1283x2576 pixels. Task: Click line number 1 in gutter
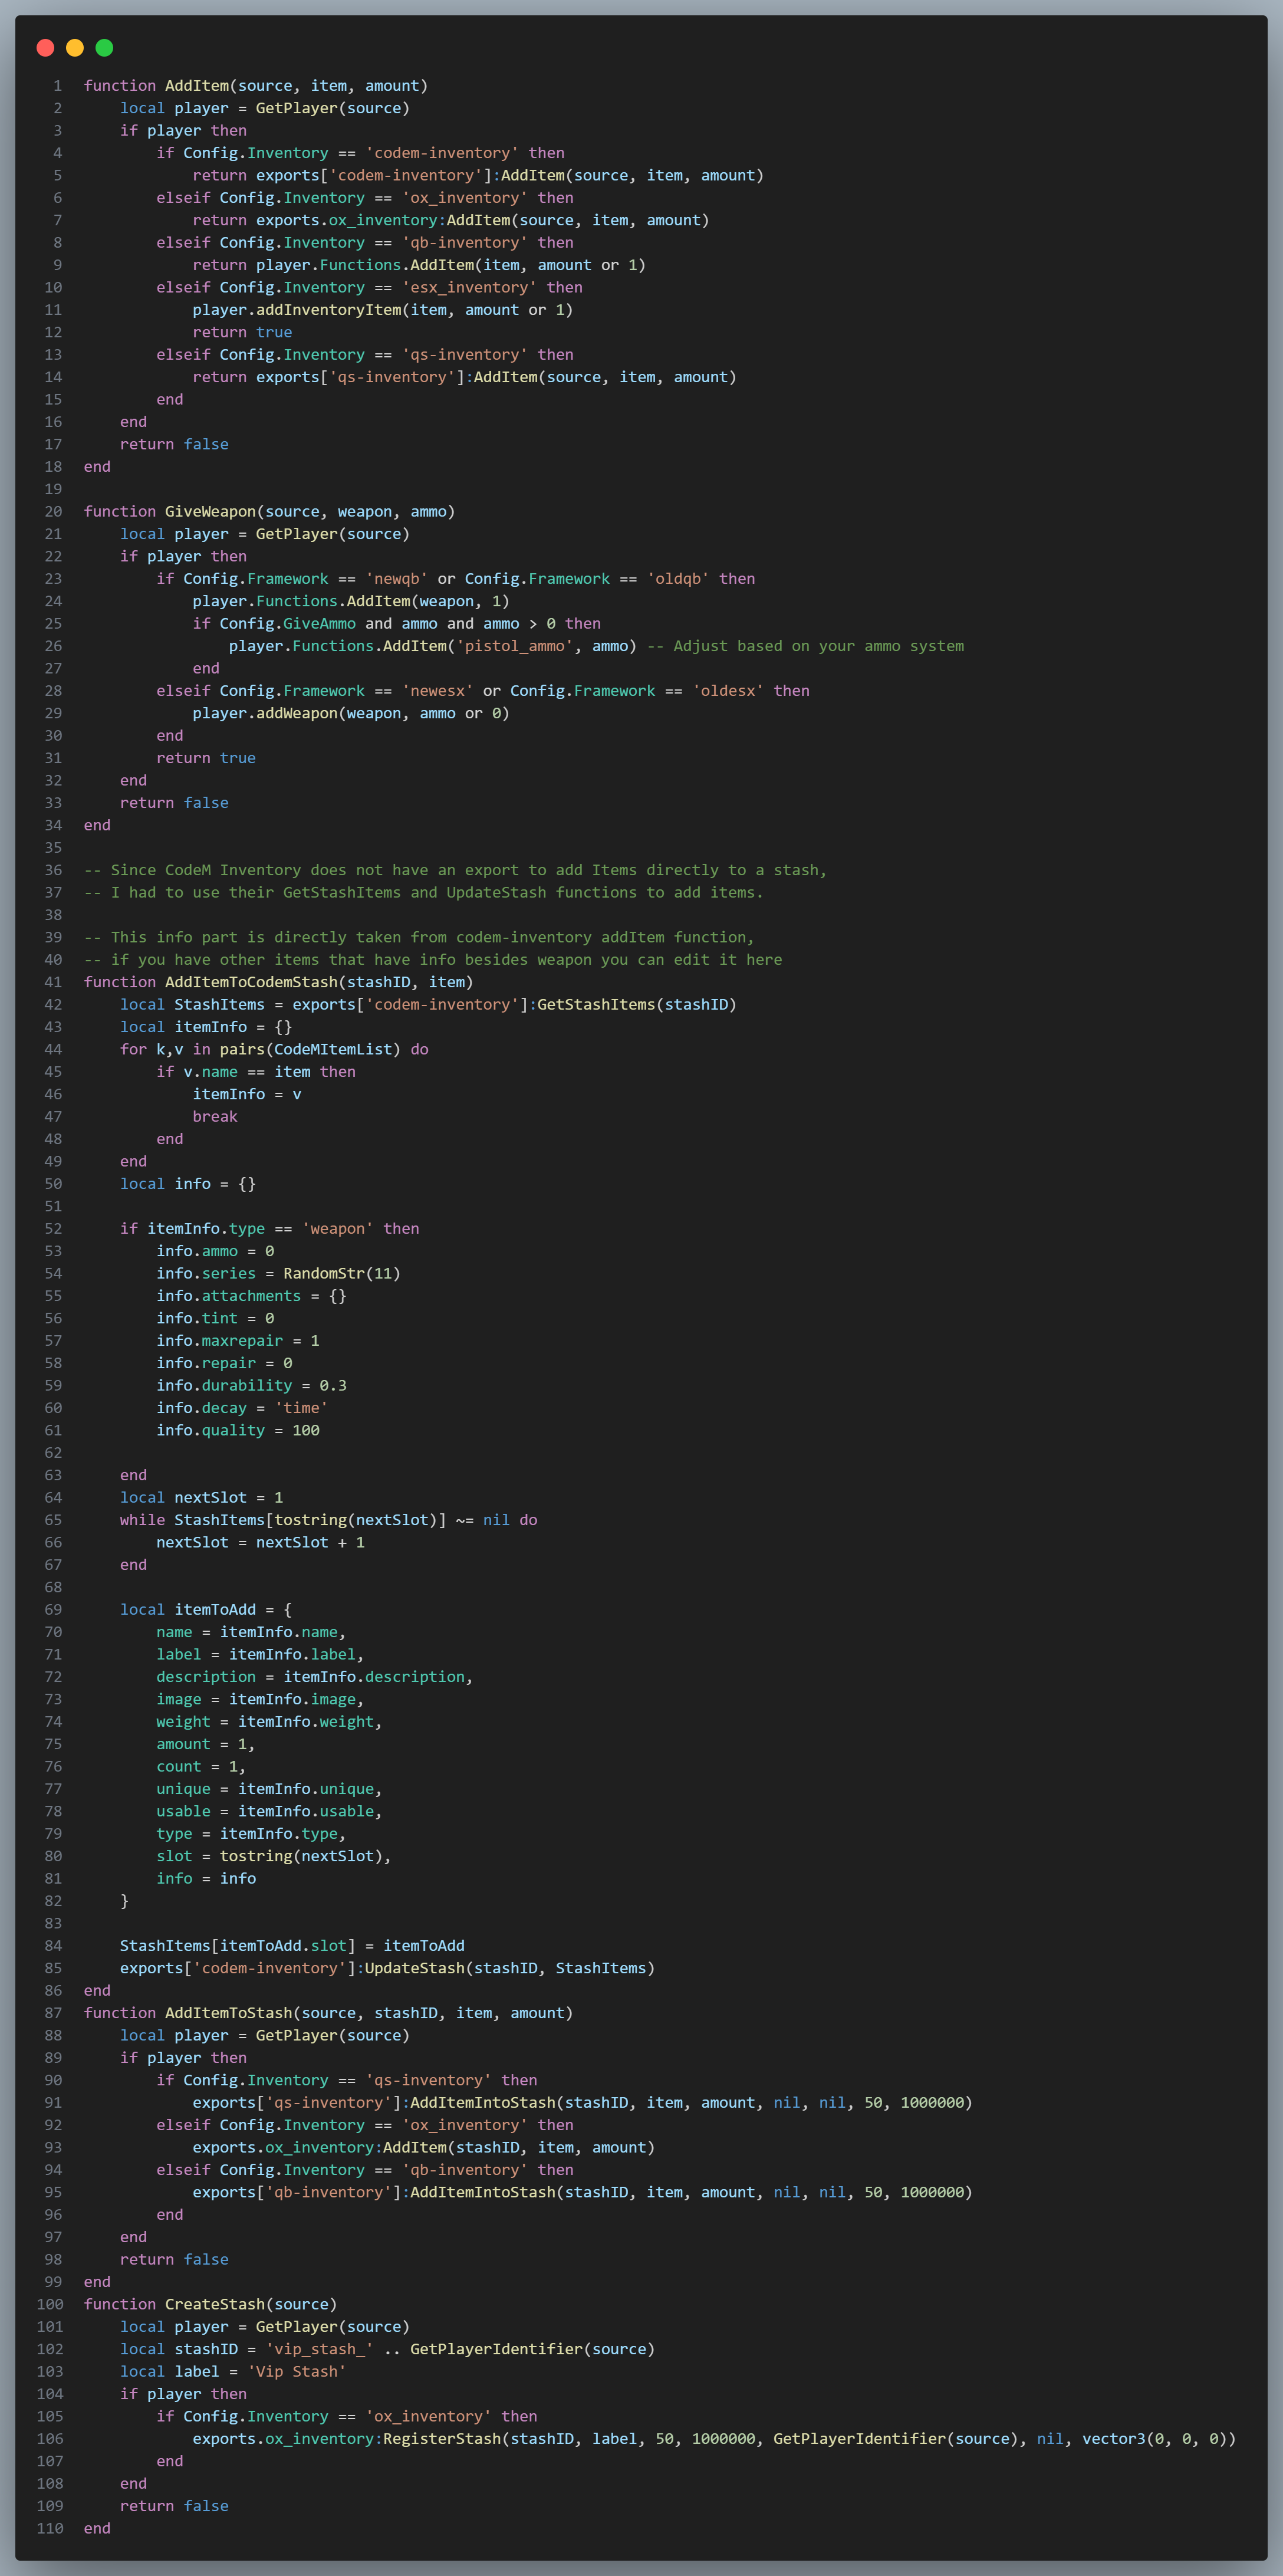(x=57, y=86)
